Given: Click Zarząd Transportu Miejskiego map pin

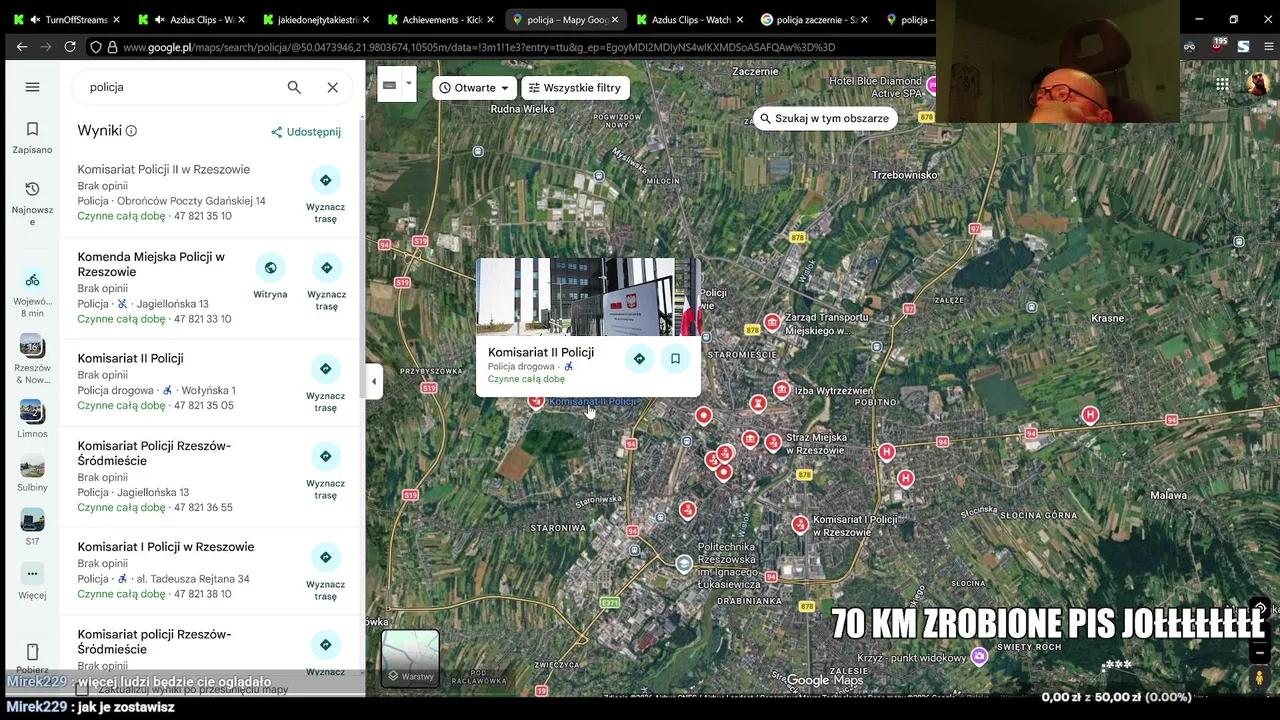Looking at the screenshot, I should [772, 322].
